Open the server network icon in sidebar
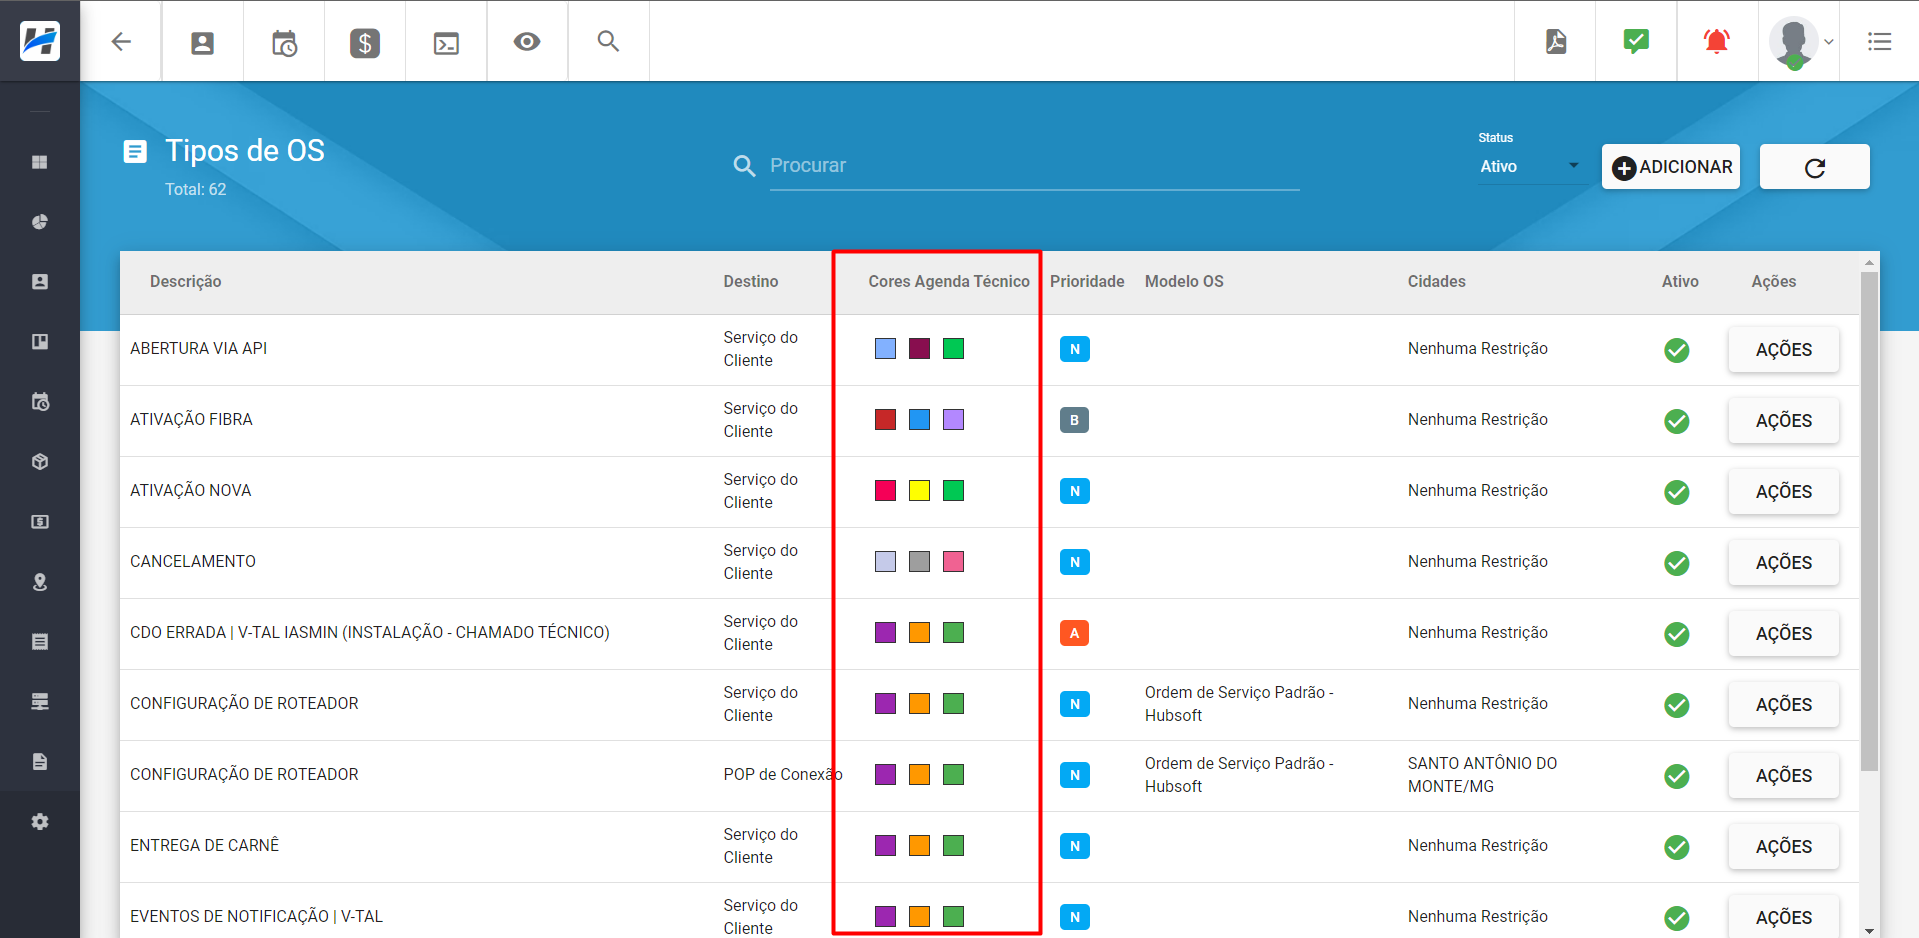 pos(40,702)
